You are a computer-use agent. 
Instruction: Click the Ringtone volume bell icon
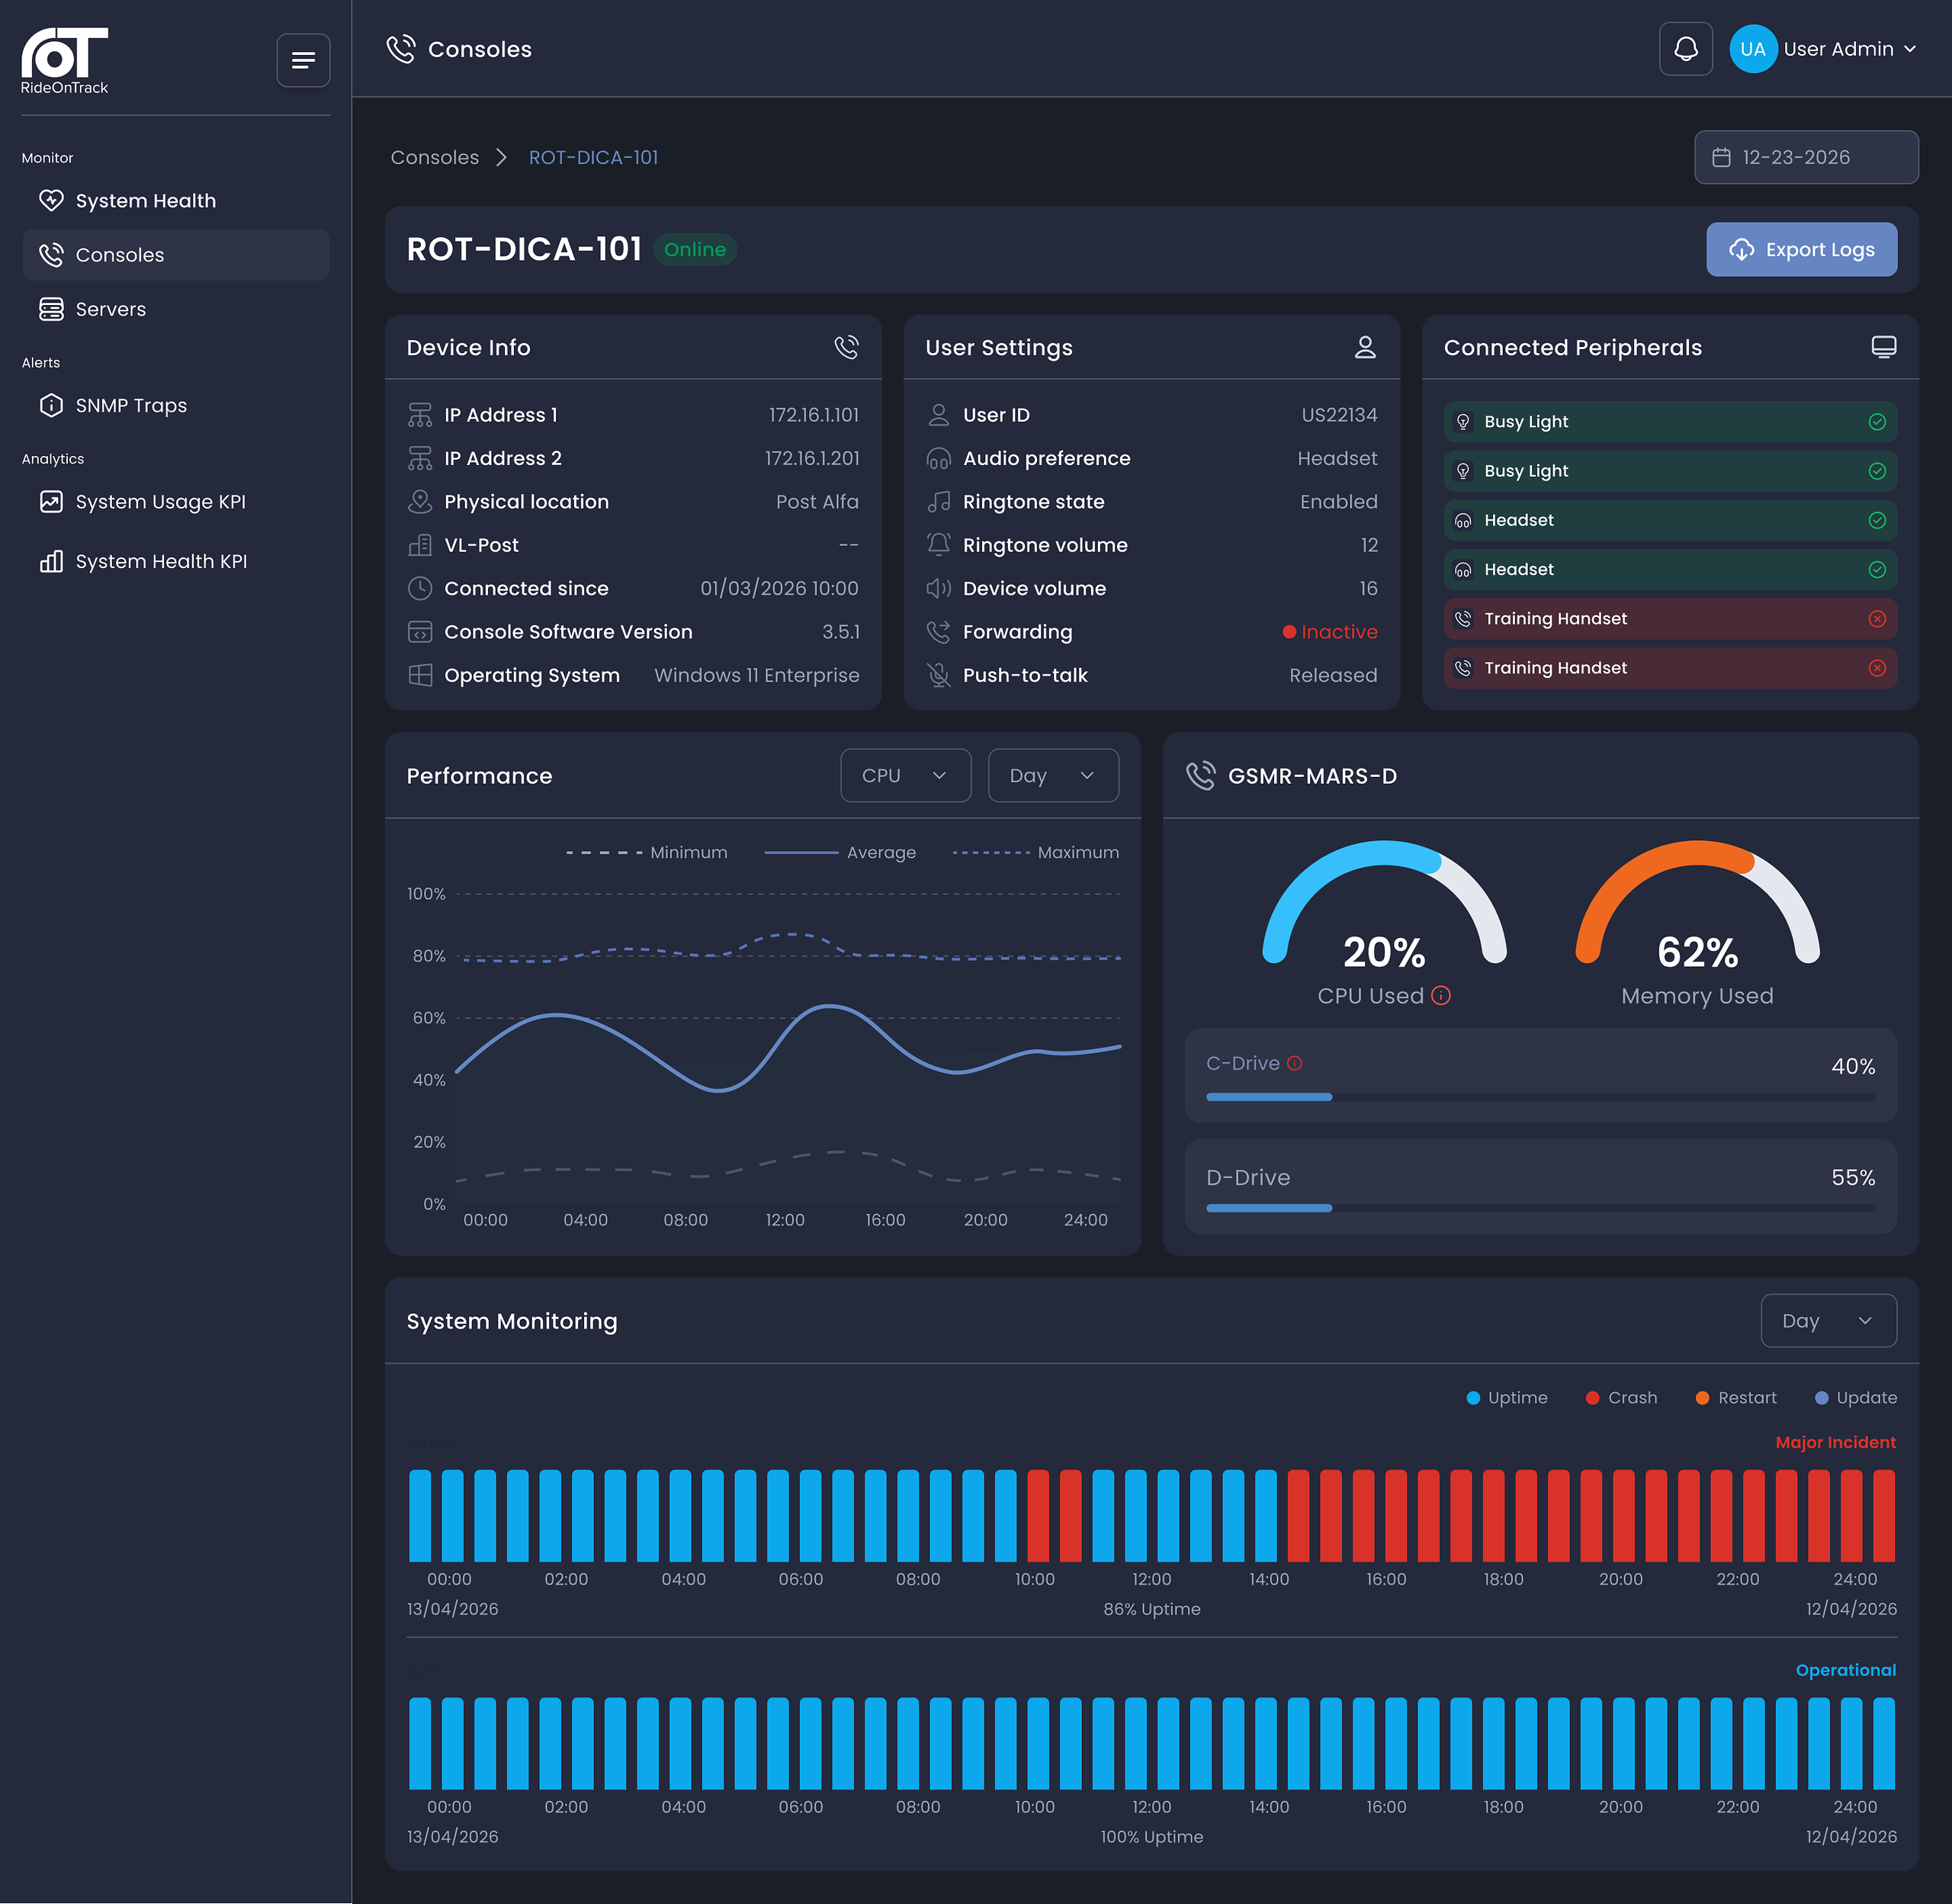(x=938, y=544)
